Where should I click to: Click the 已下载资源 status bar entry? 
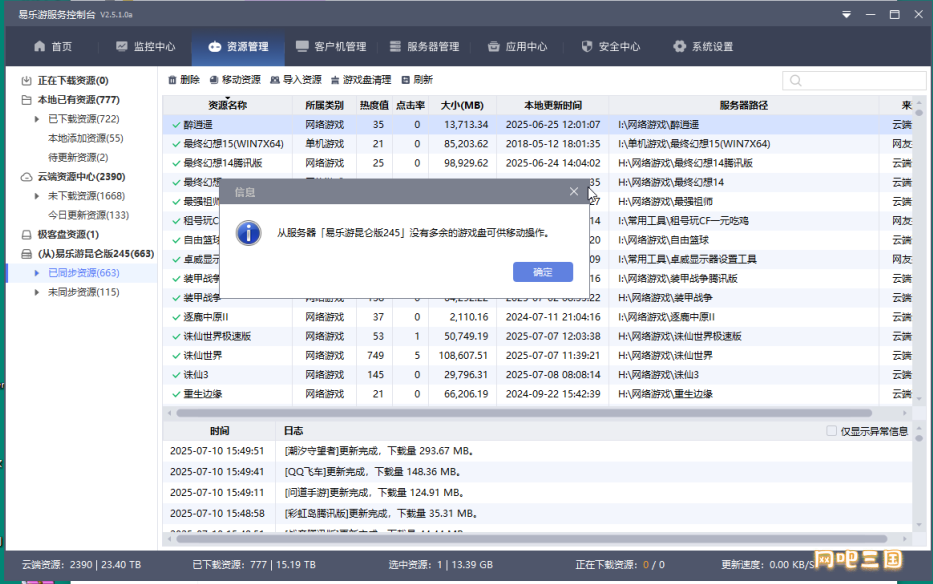pos(254,564)
